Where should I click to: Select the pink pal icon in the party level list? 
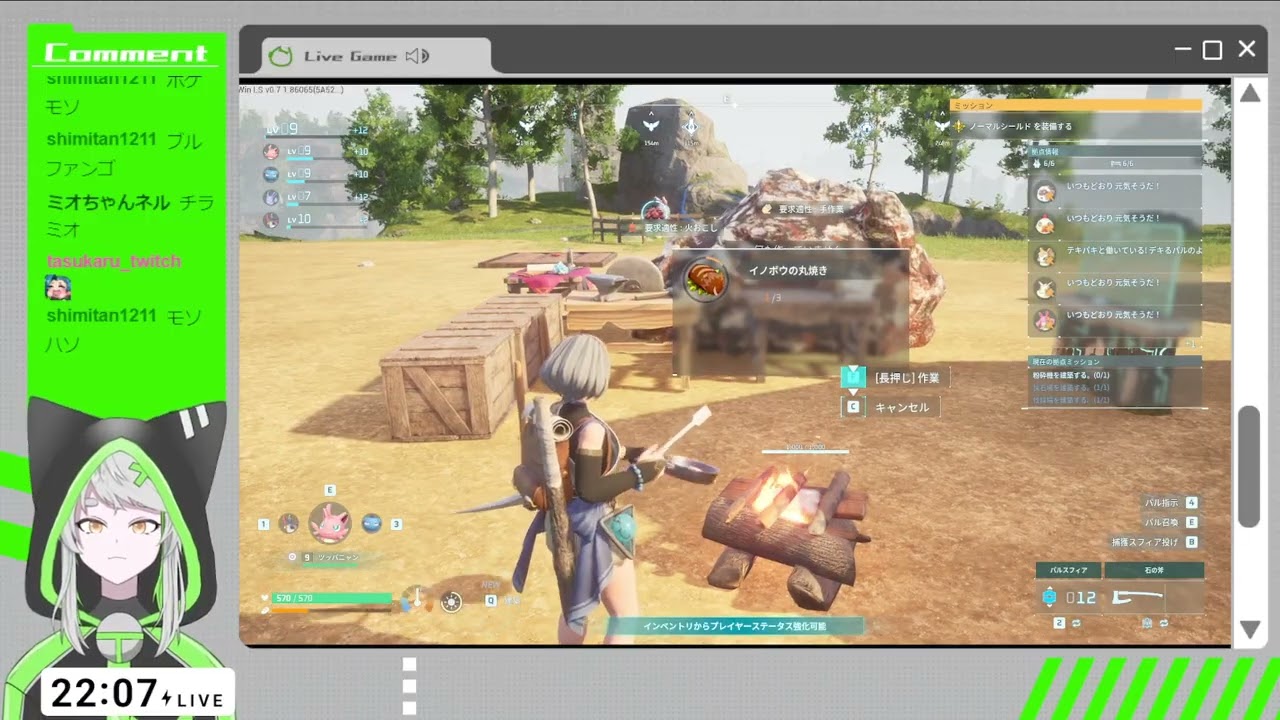[x=270, y=152]
